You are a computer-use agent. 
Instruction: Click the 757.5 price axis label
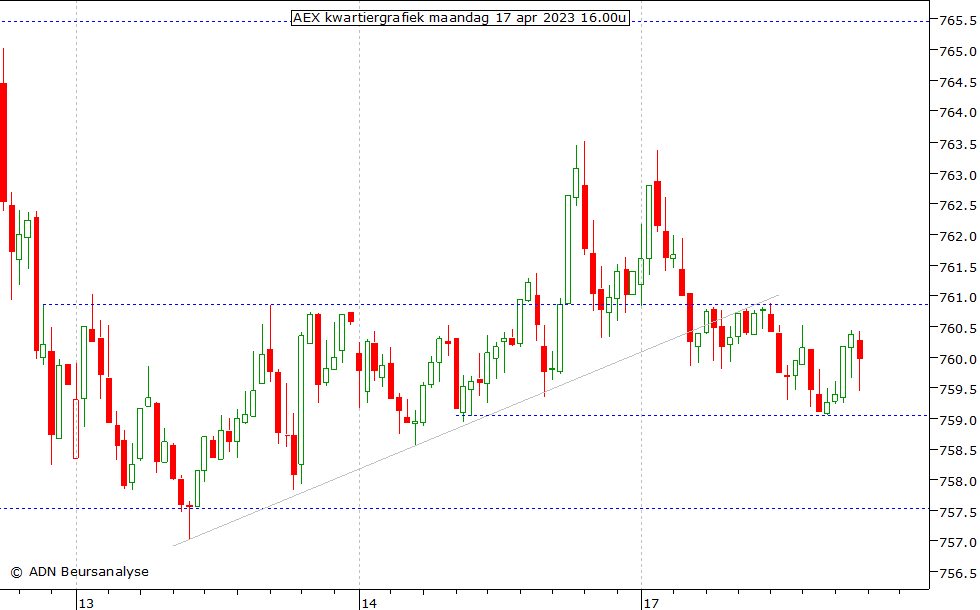coord(959,512)
